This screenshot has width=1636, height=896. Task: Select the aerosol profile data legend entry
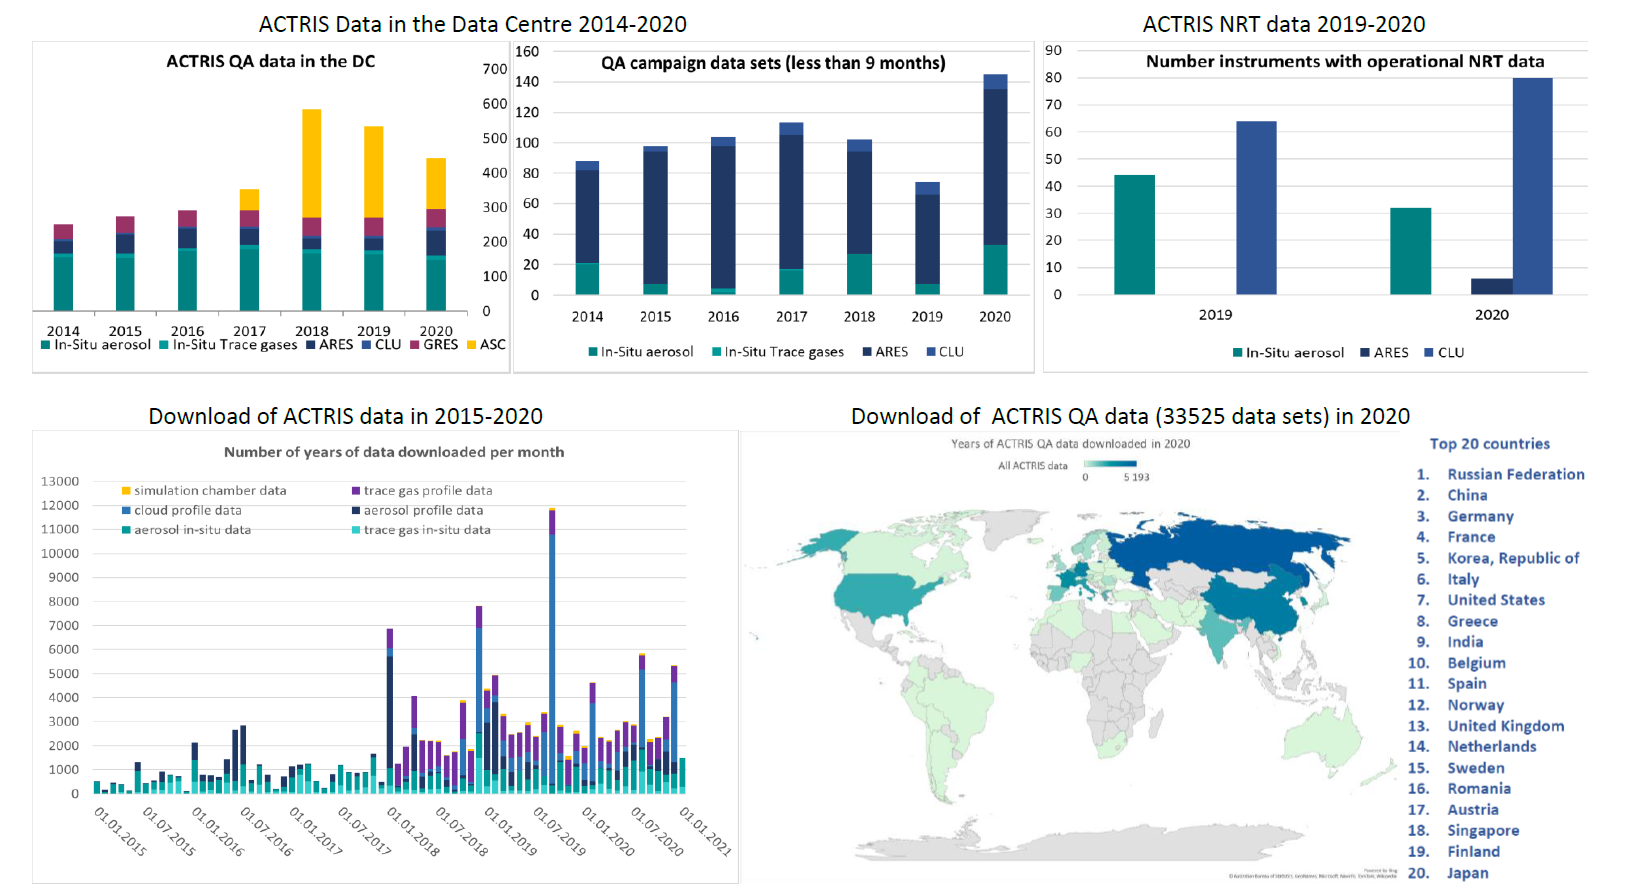coord(417,510)
